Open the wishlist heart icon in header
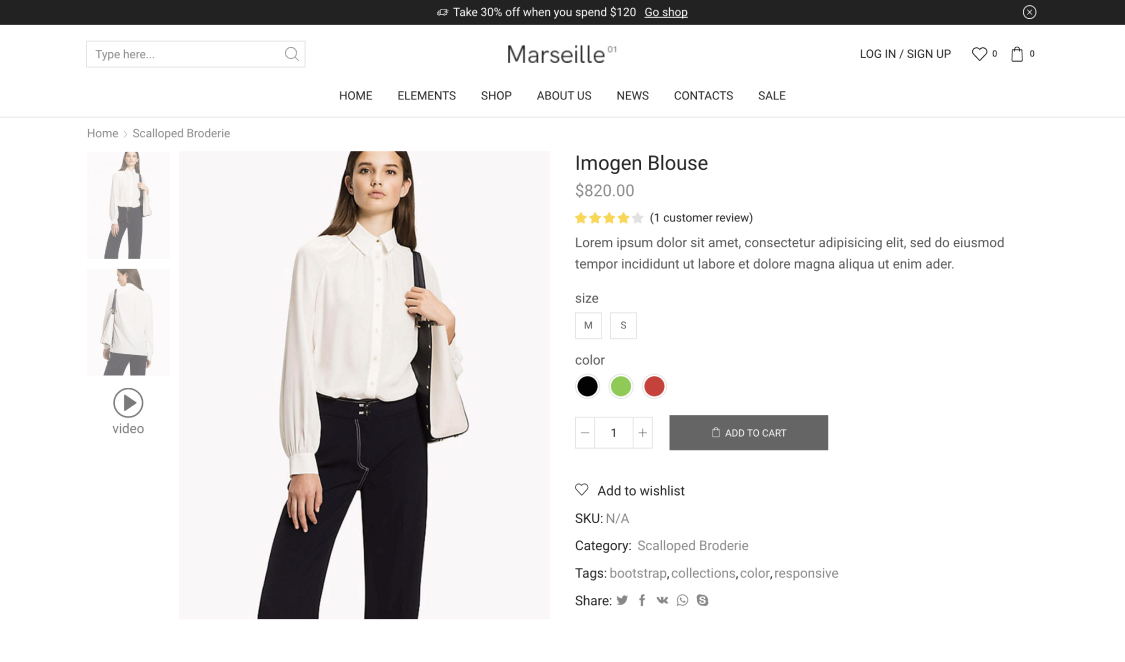The height and width of the screenshot is (662, 1125). (x=979, y=54)
